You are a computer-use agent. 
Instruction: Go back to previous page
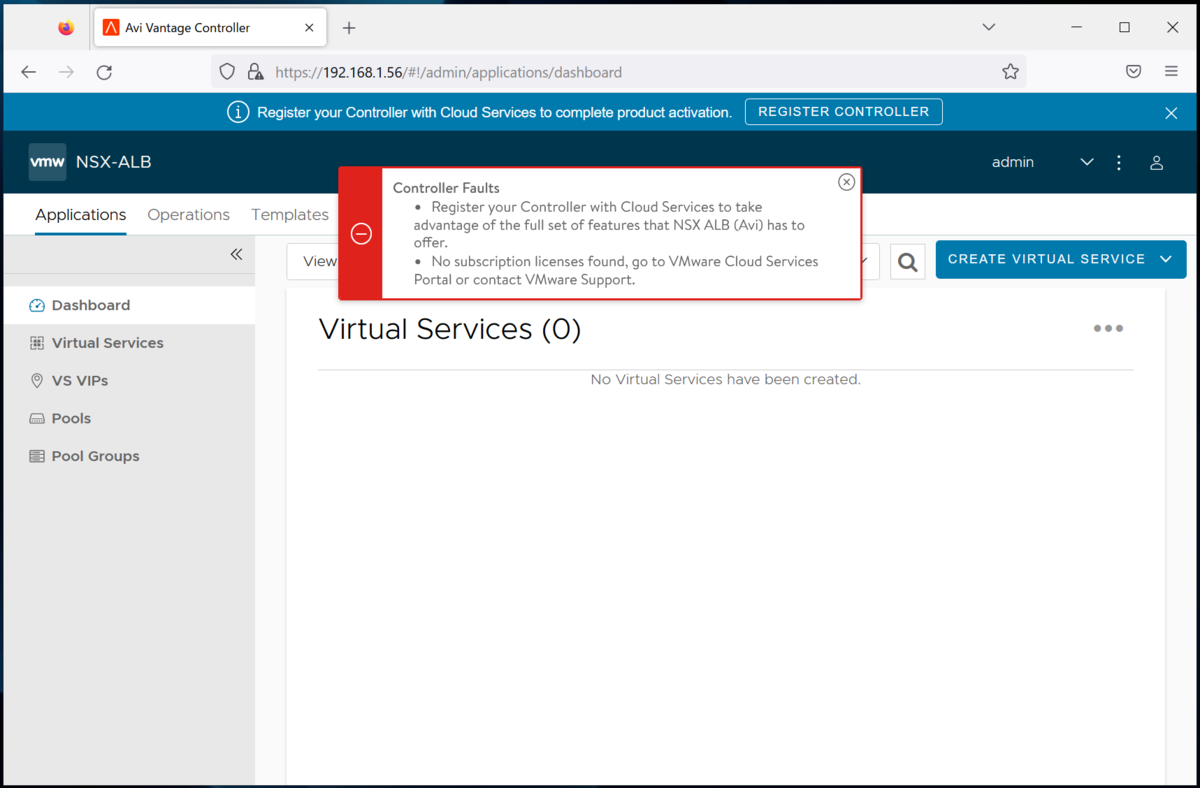pos(29,72)
